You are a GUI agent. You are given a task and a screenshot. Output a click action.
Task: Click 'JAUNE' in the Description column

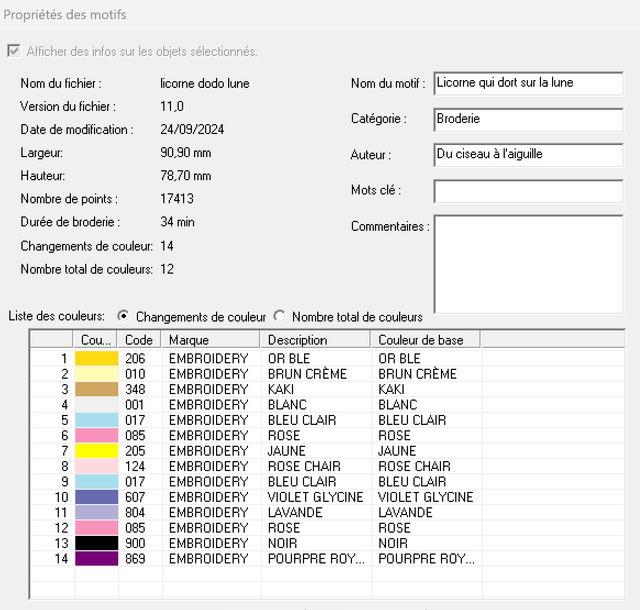click(x=287, y=451)
